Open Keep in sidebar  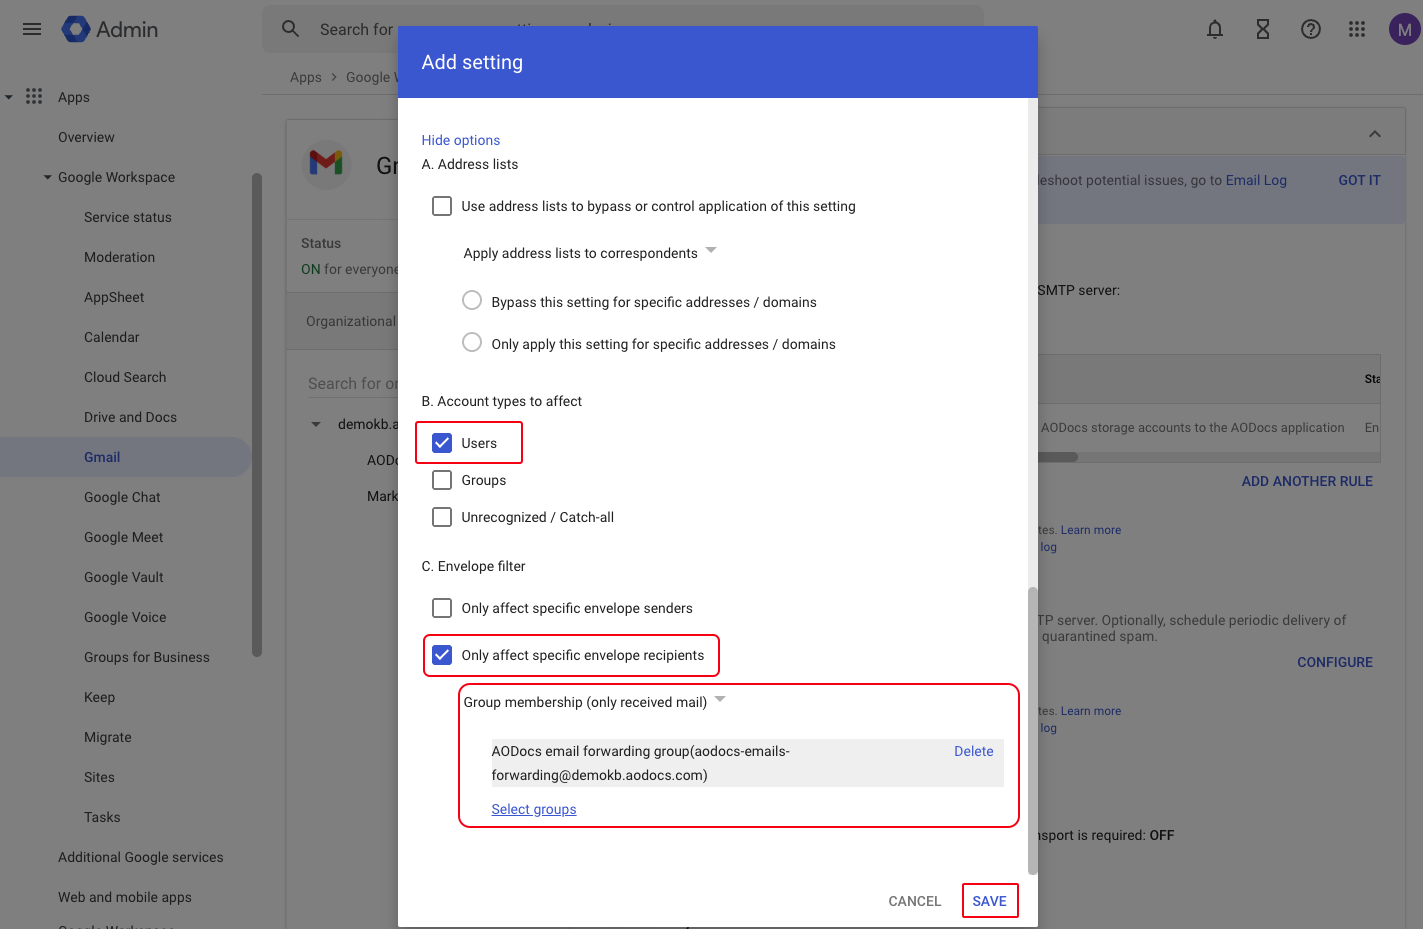point(99,697)
